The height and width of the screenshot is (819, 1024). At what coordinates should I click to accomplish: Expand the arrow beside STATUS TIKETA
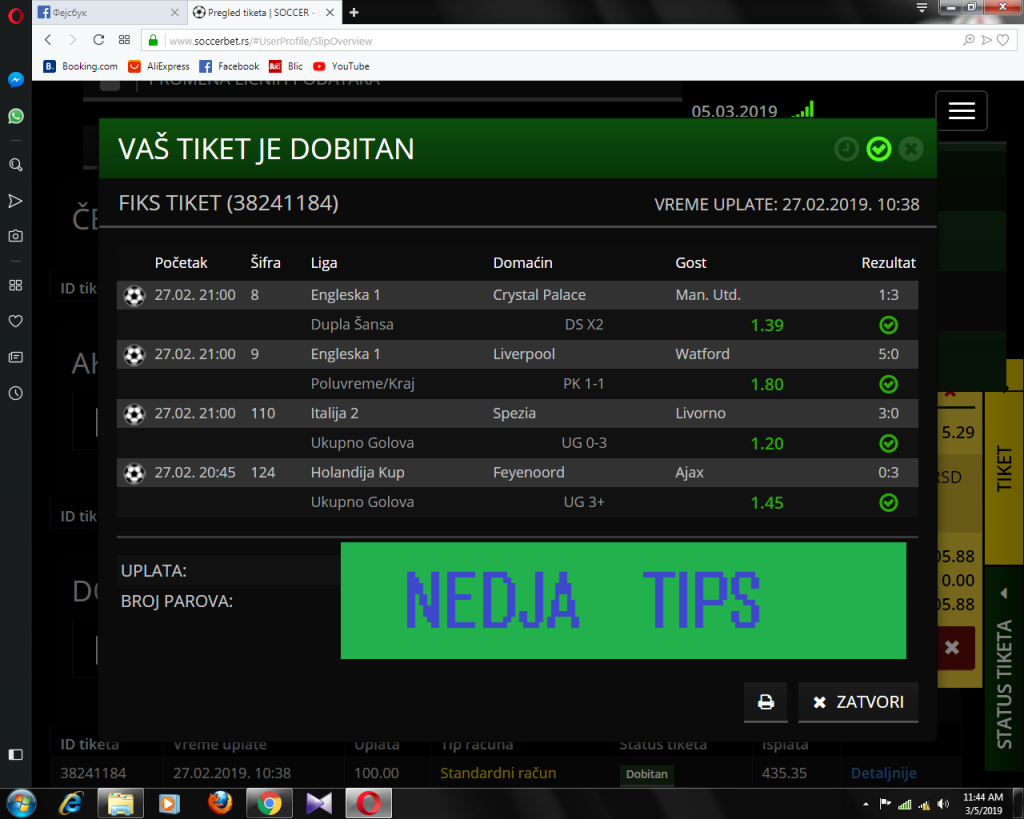click(x=1004, y=593)
